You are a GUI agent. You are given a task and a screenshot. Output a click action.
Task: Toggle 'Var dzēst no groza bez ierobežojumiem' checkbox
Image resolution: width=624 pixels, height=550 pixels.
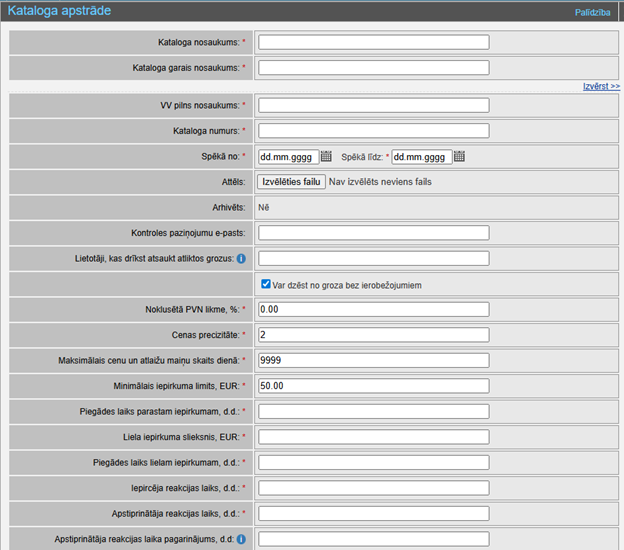[264, 285]
